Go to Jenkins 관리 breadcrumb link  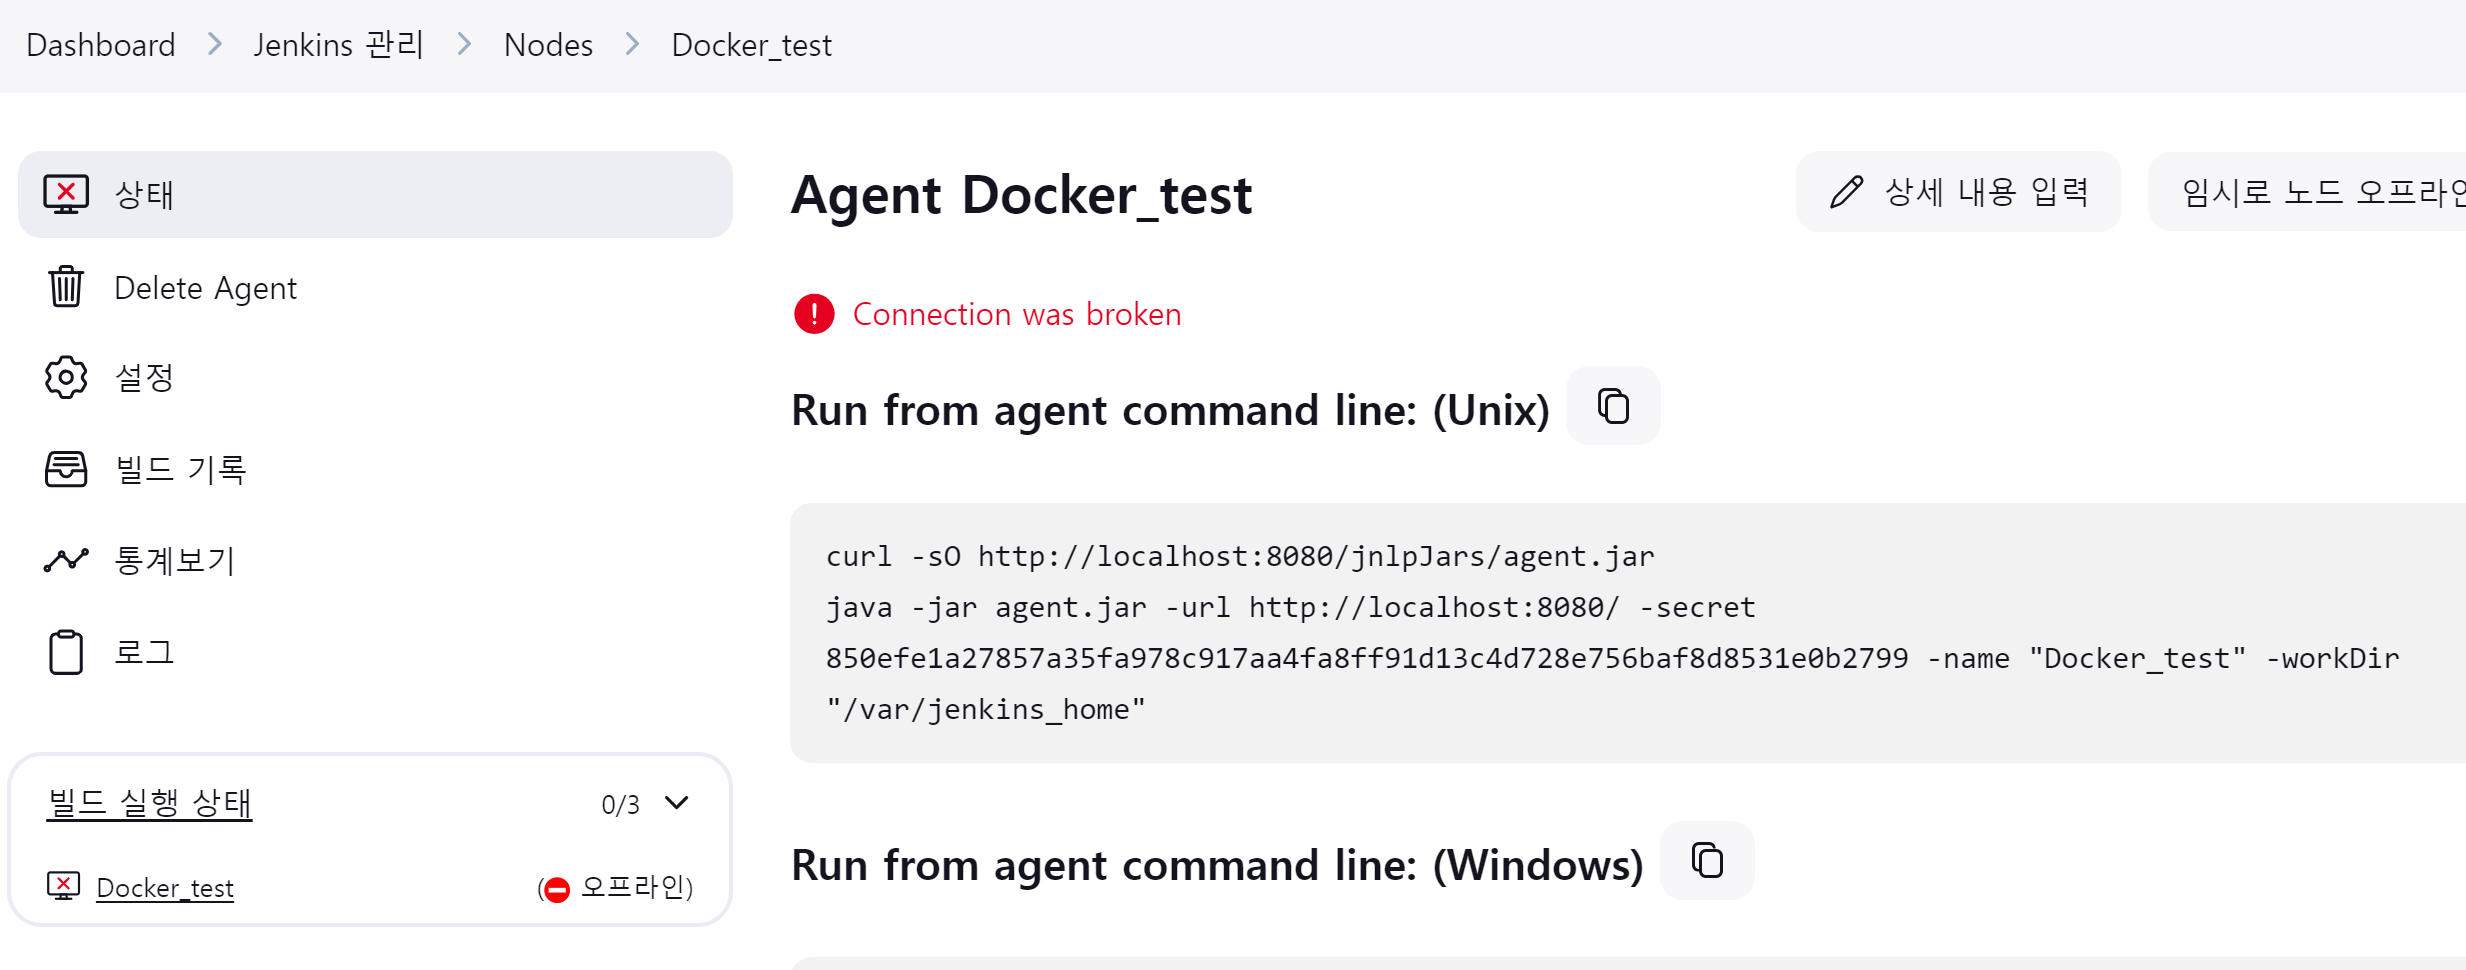pos(339,45)
